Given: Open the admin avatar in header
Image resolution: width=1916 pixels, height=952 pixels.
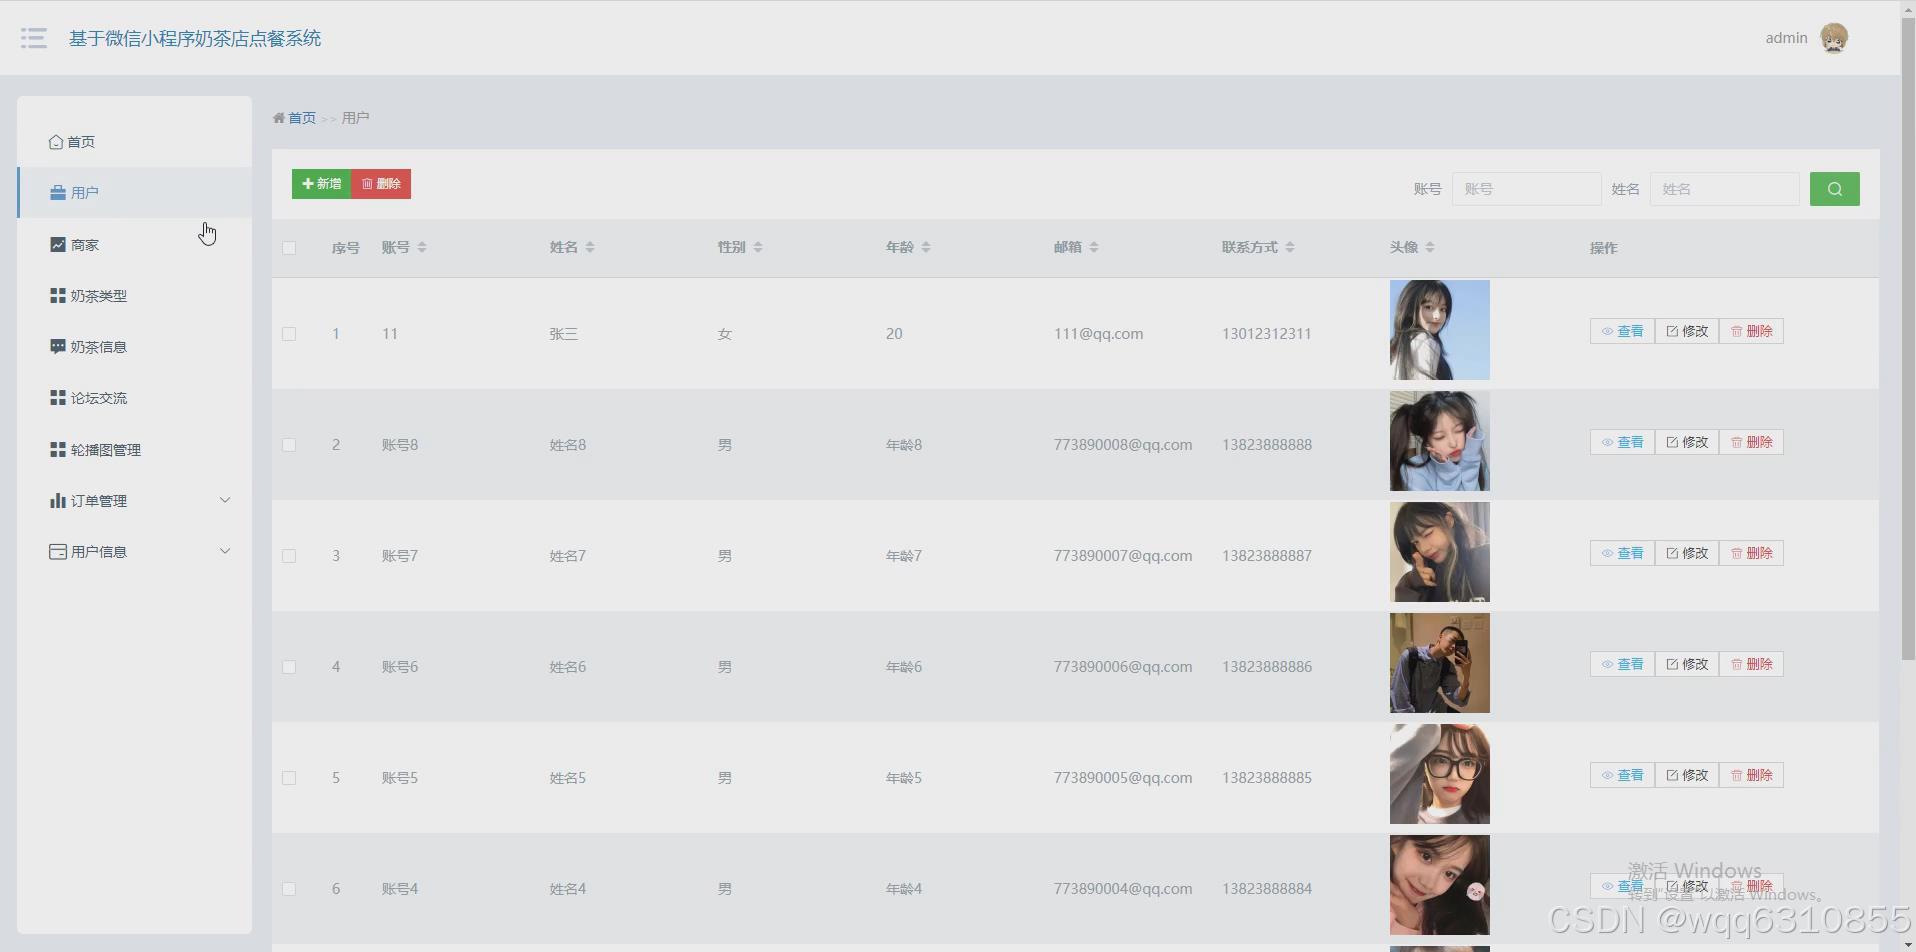Looking at the screenshot, I should 1834,38.
